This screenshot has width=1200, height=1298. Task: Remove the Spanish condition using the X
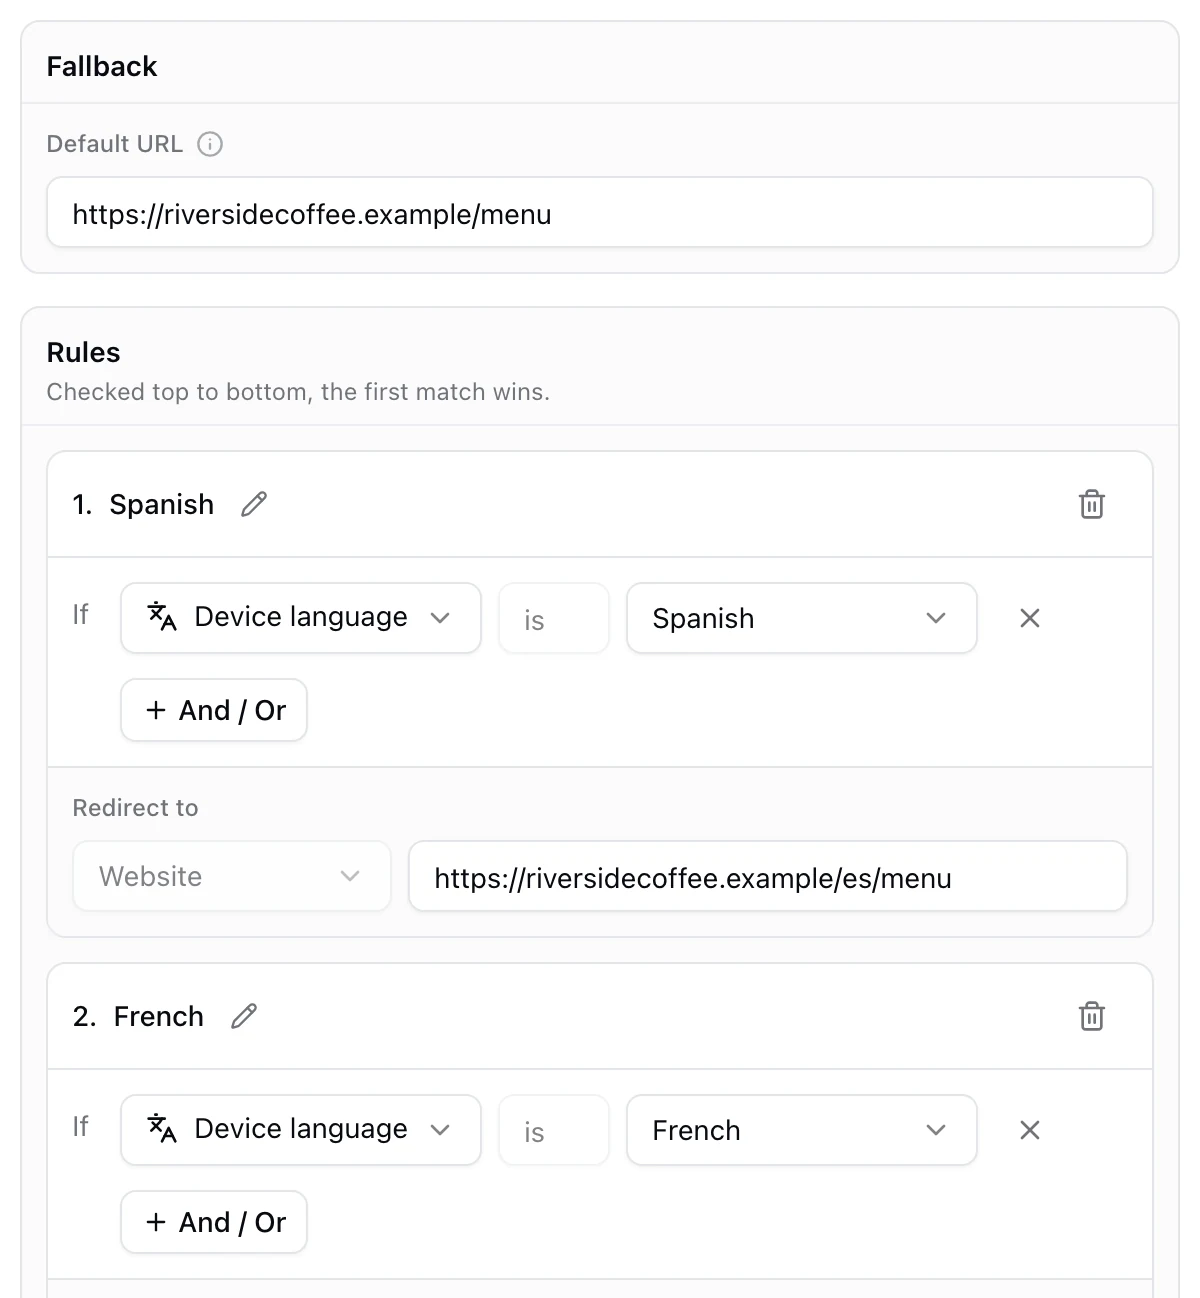point(1030,618)
